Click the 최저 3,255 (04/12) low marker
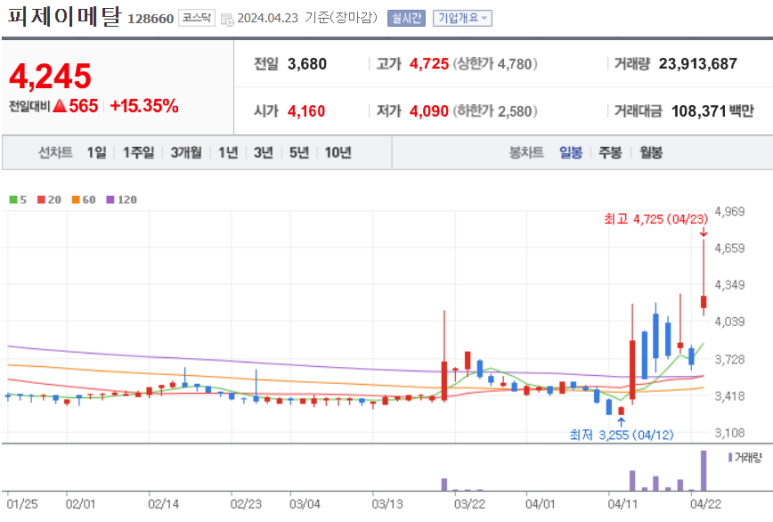Viewport: 773px width, 522px height. tap(621, 435)
